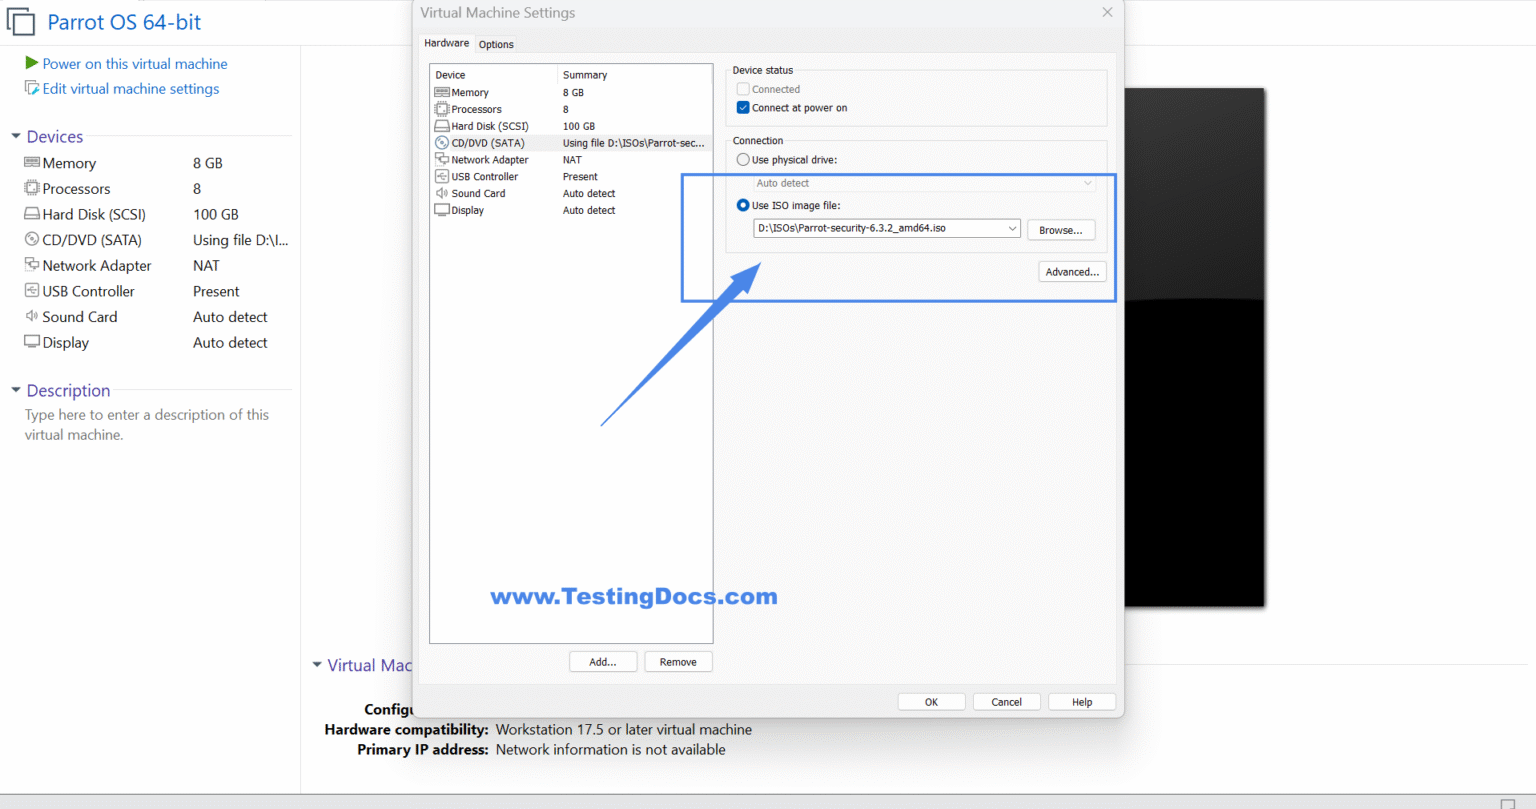Collapse the Devices section
The image size is (1536, 809).
pyautogui.click(x=14, y=136)
